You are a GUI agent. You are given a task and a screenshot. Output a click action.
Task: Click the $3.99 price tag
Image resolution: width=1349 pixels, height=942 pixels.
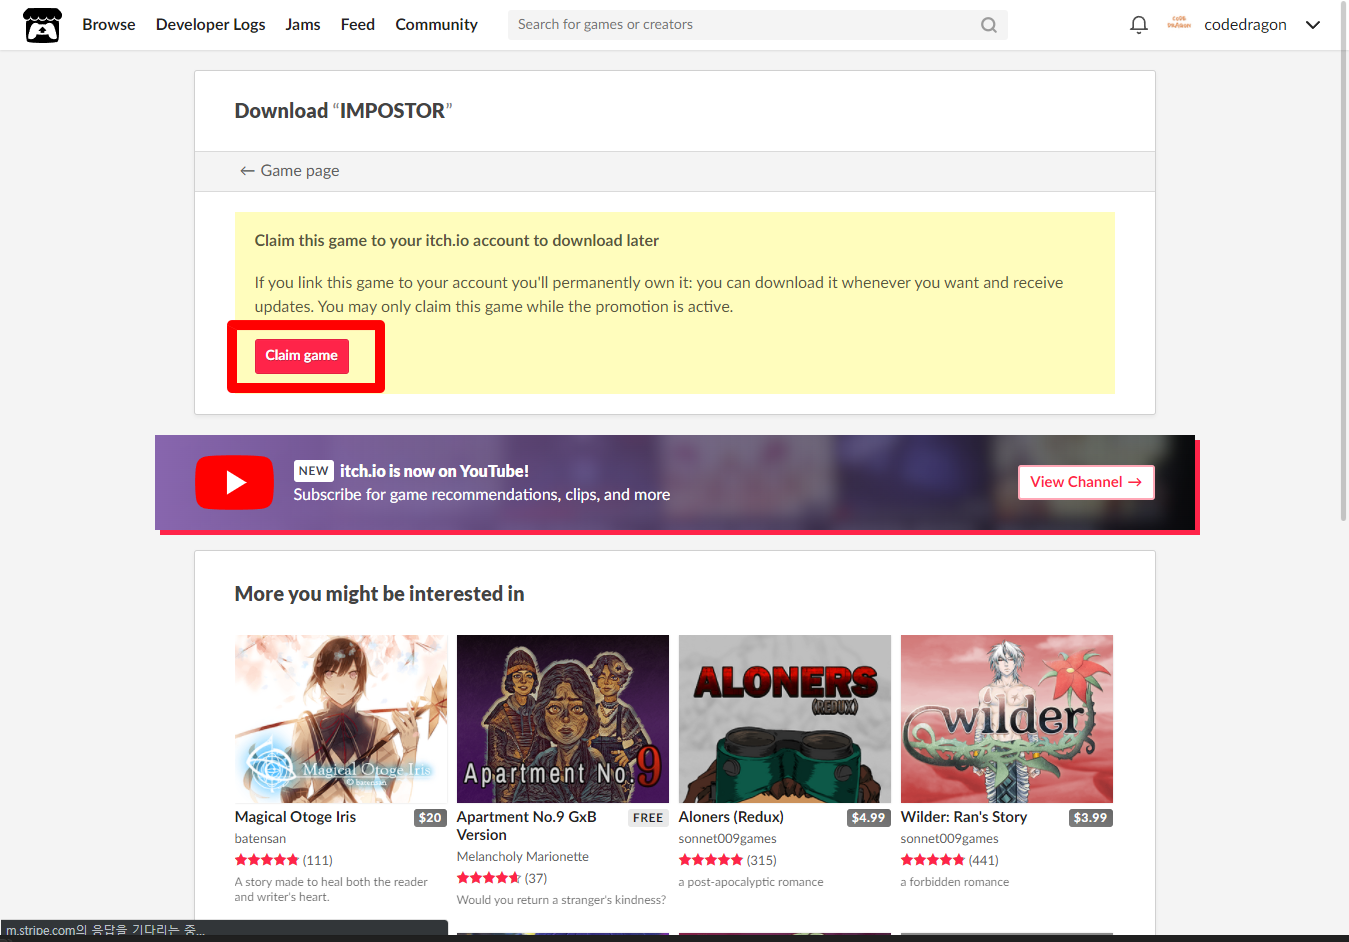tap(1090, 818)
